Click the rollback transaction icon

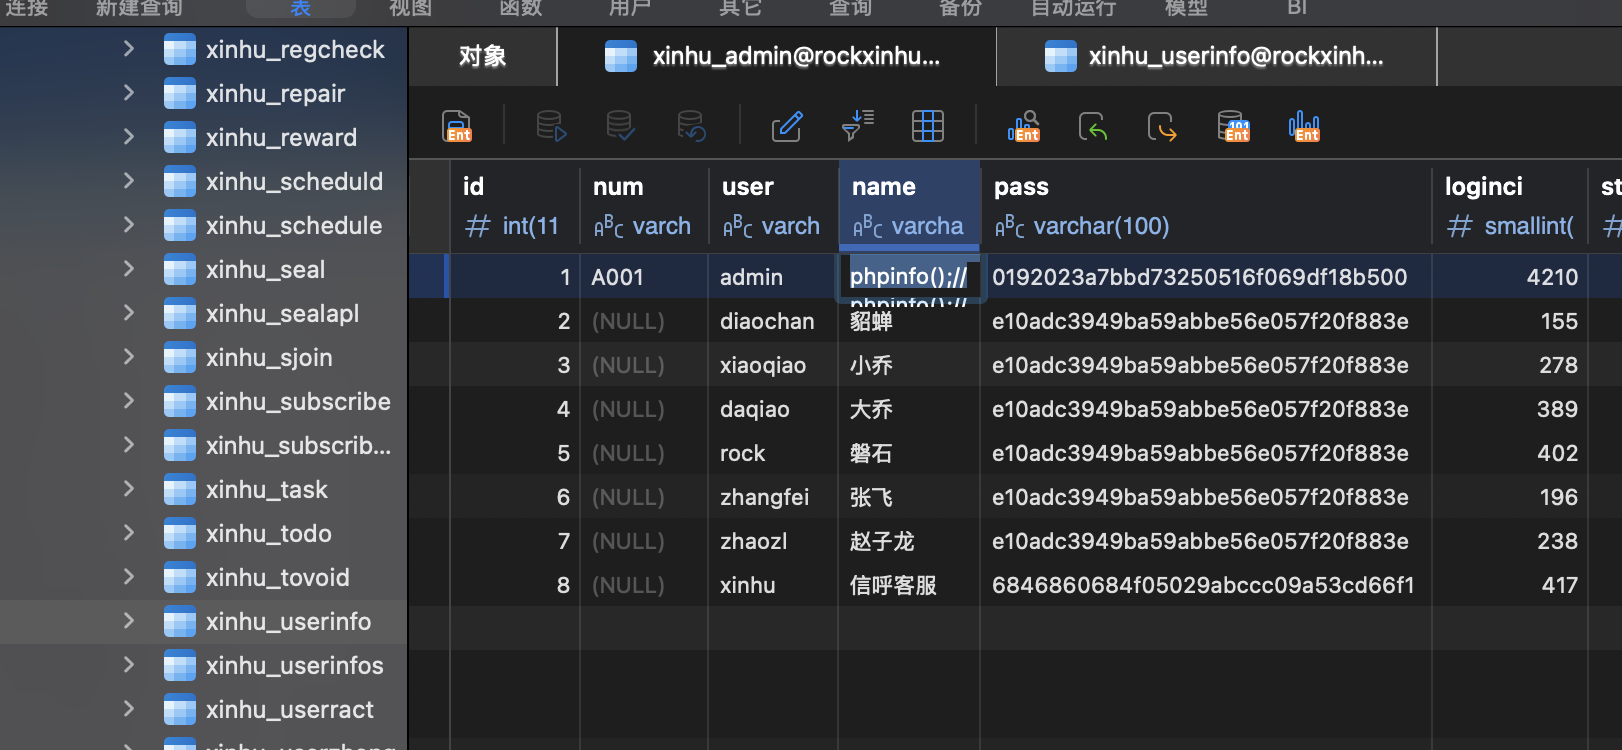[x=691, y=126]
